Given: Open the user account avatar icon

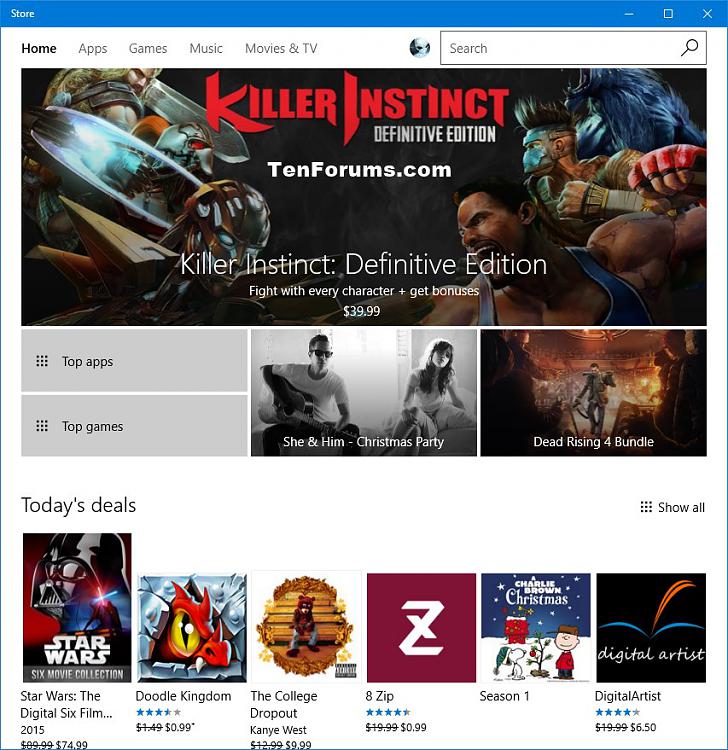Looking at the screenshot, I should [x=420, y=48].
